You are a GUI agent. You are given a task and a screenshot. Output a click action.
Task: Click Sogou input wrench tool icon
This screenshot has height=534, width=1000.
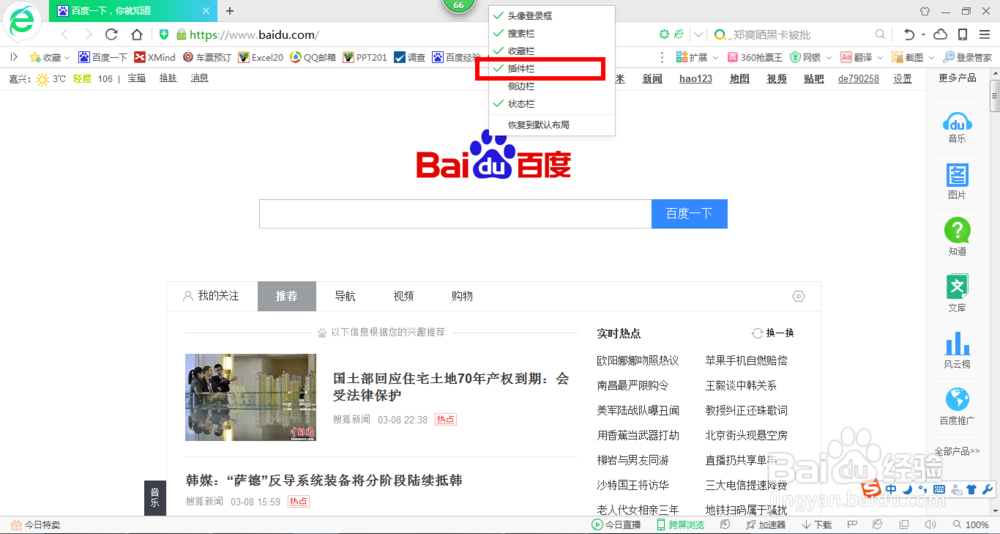987,489
